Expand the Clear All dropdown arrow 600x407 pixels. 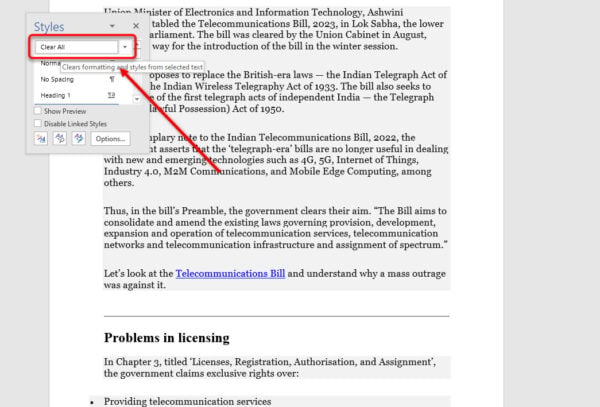pyautogui.click(x=125, y=47)
